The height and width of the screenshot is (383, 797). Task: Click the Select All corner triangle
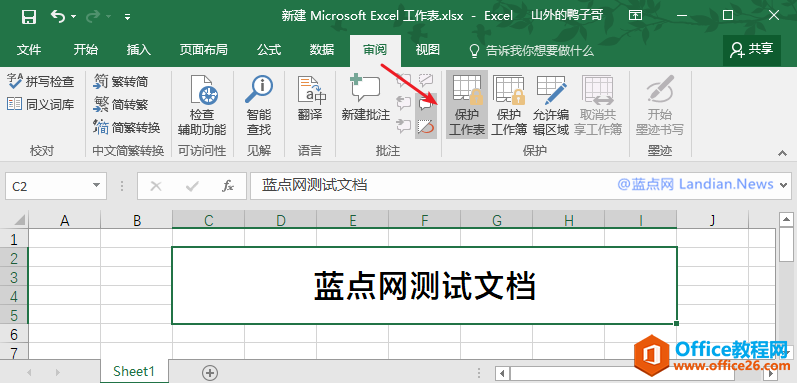point(18,220)
